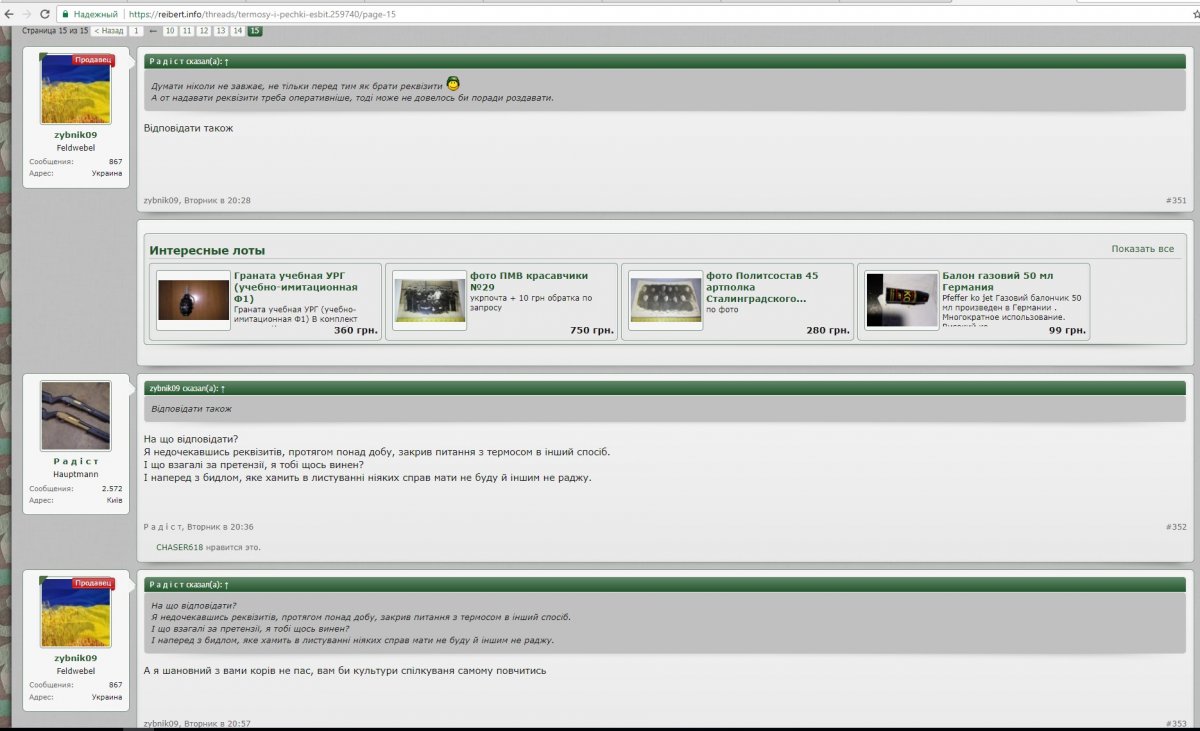Click the browser back arrow

9,14
